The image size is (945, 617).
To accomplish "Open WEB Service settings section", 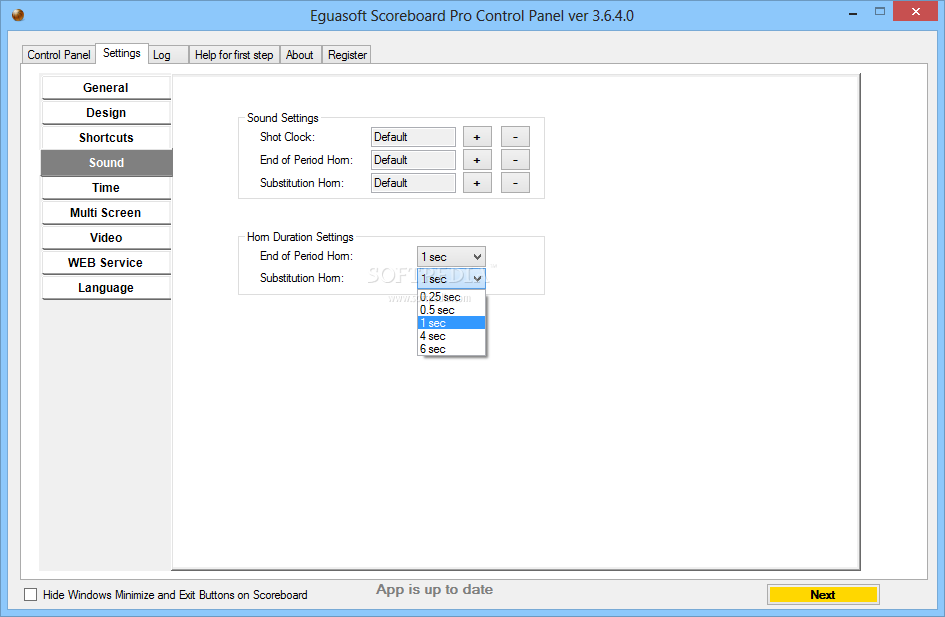I will [x=106, y=263].
